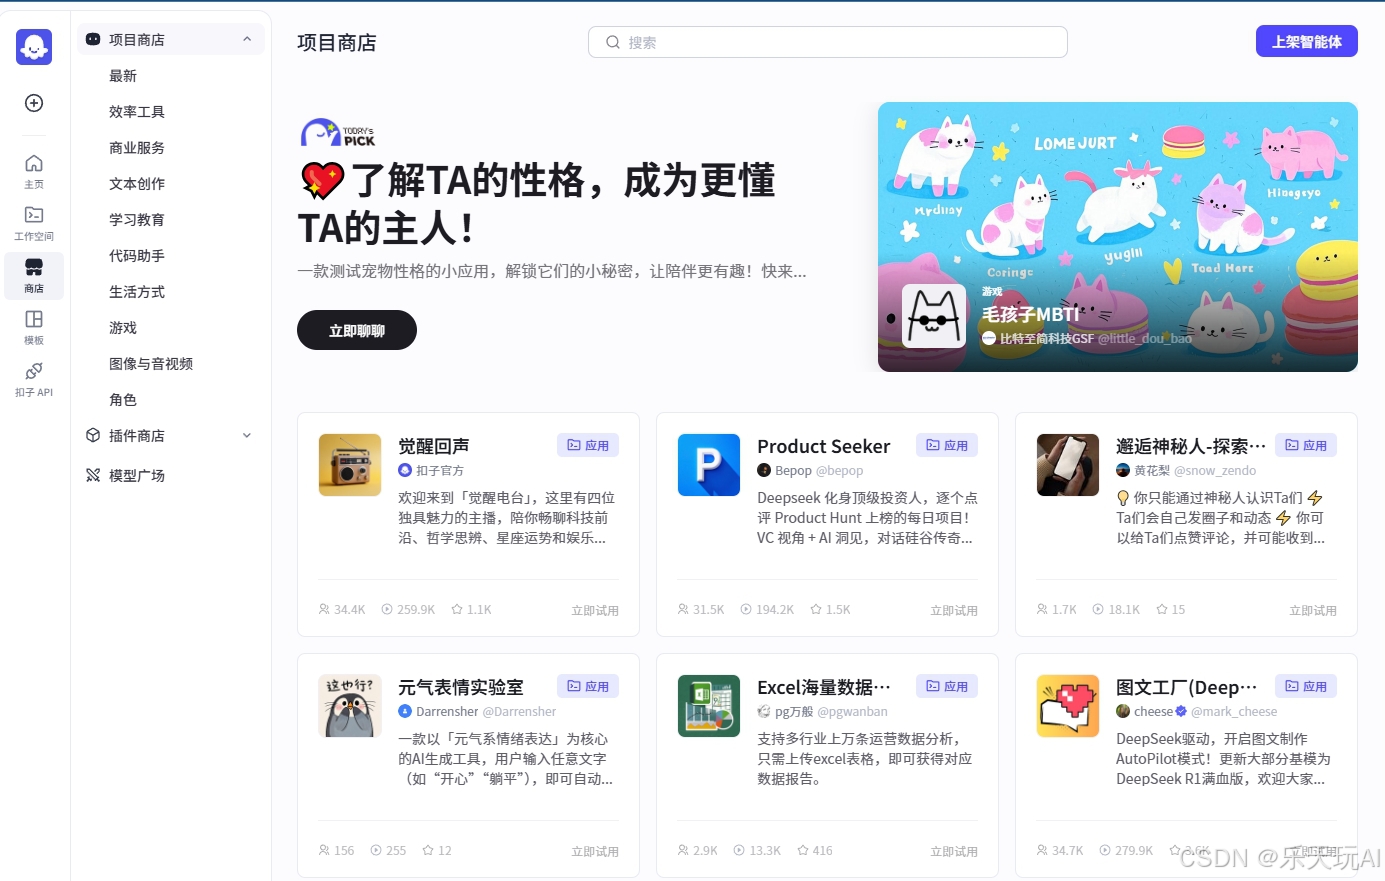Click the 应用 tag on 图文工厂
This screenshot has width=1385, height=881.
click(1306, 686)
